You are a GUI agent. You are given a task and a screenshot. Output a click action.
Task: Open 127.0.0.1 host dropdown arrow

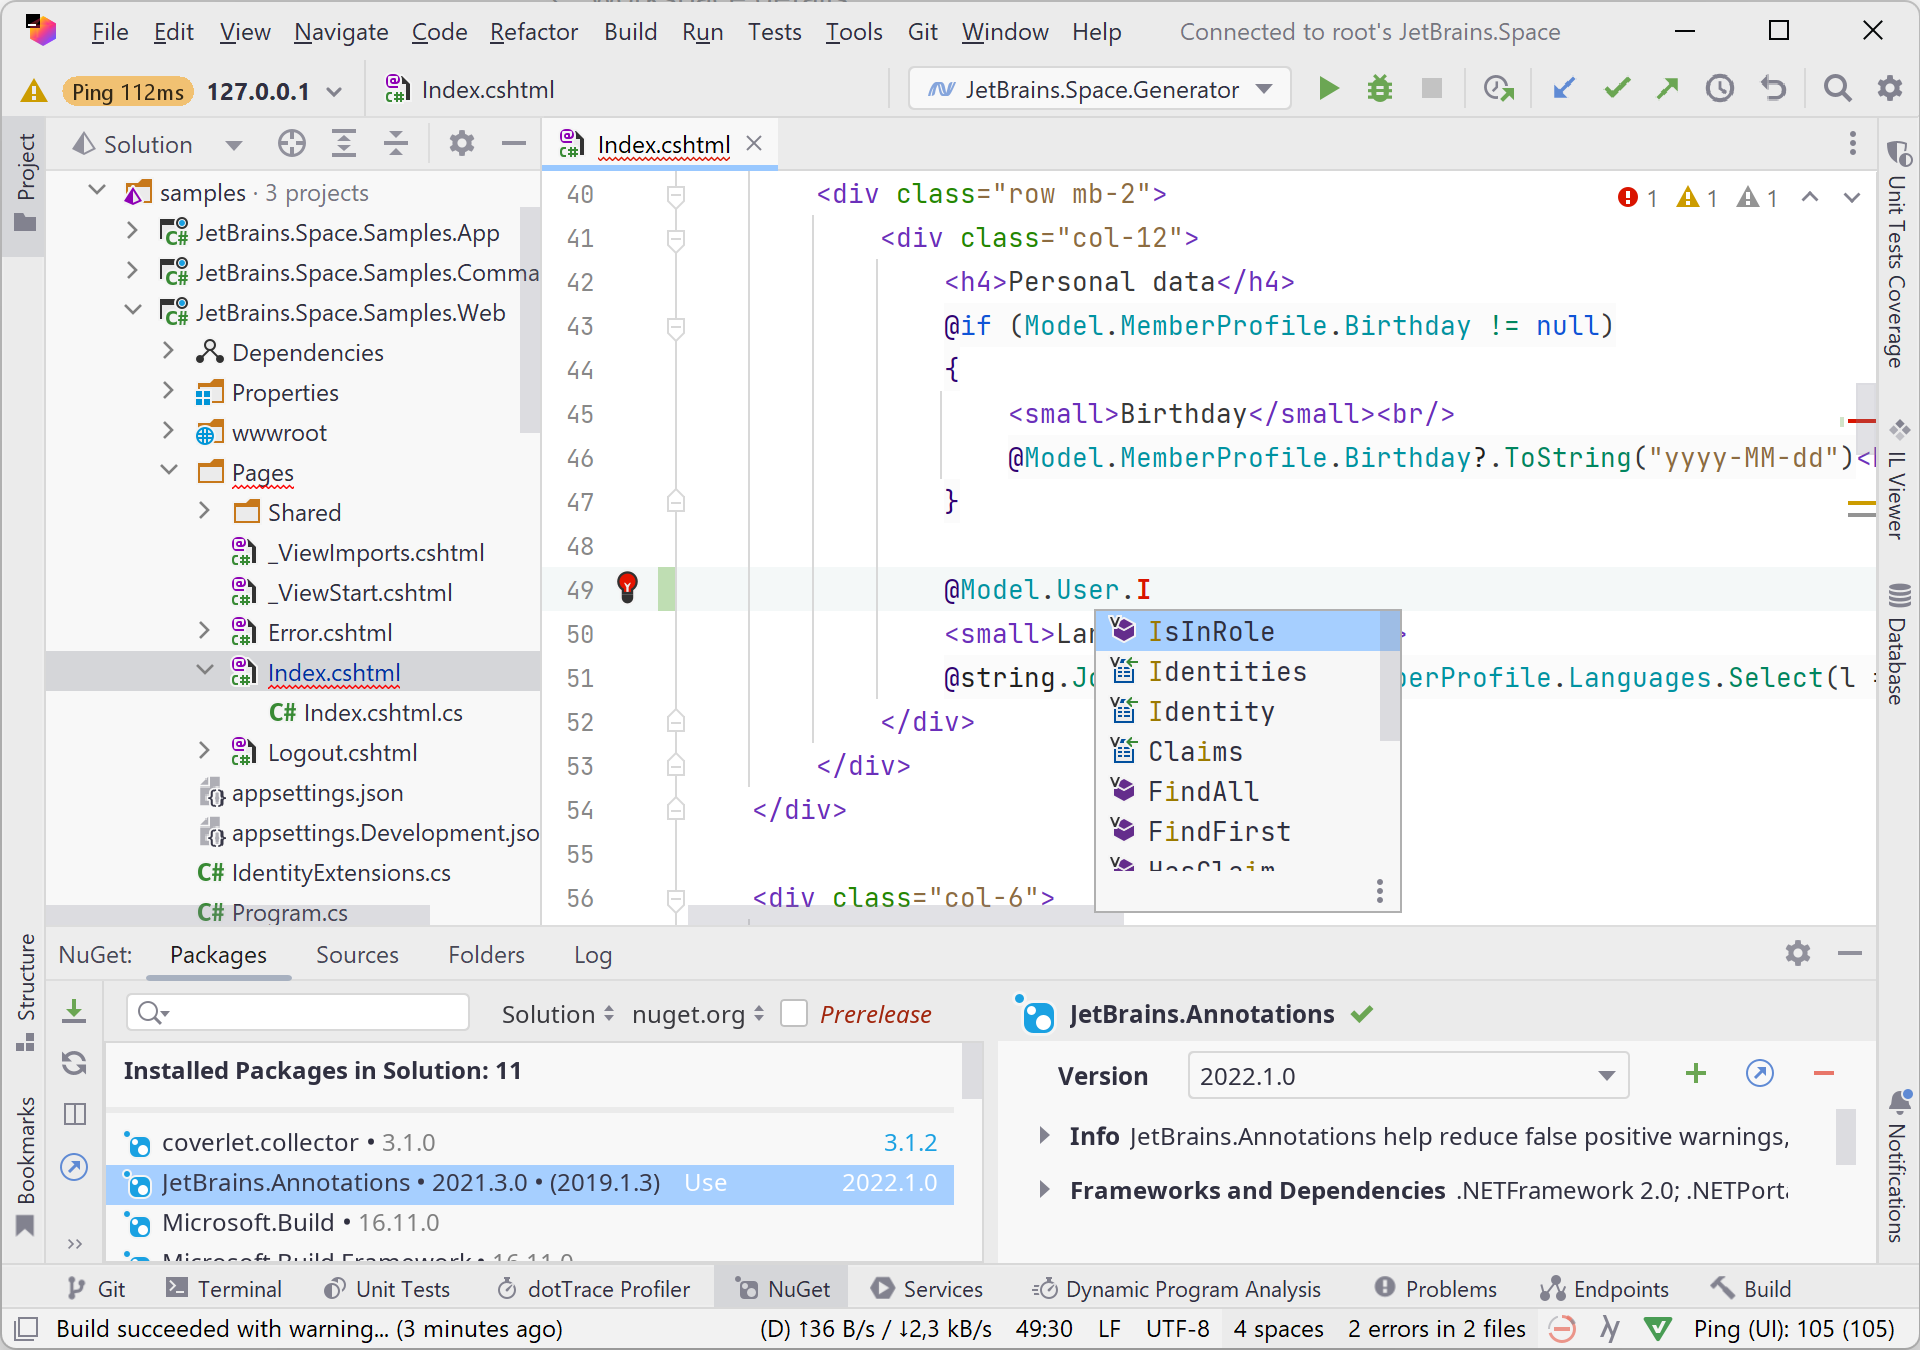(x=334, y=92)
